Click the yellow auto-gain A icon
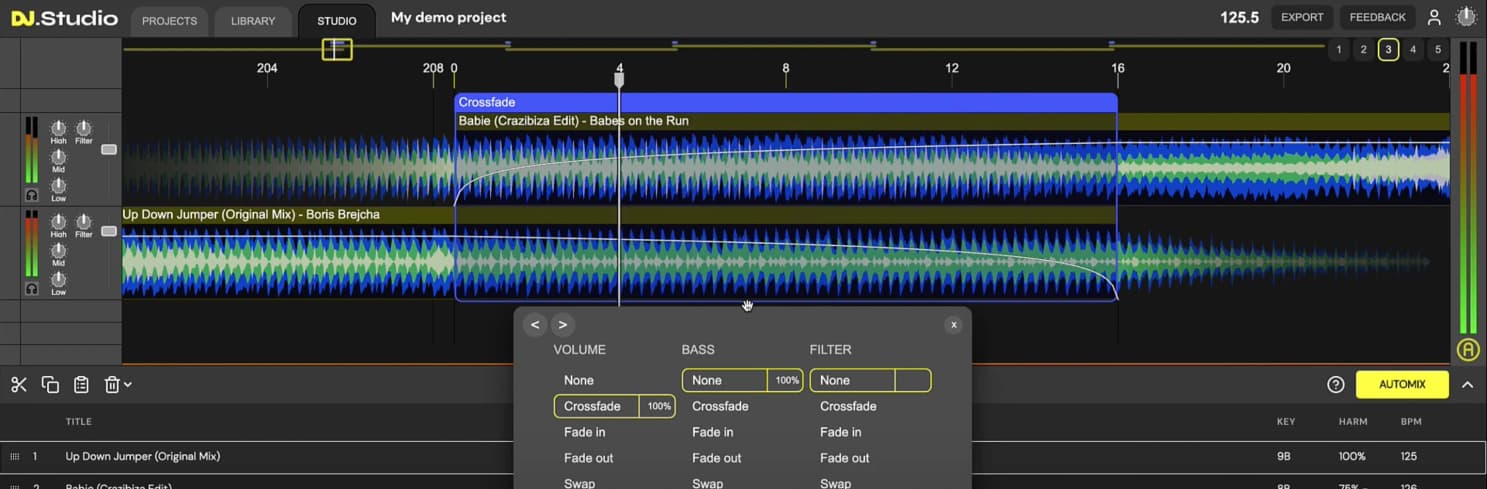1487x489 pixels. (x=1467, y=350)
